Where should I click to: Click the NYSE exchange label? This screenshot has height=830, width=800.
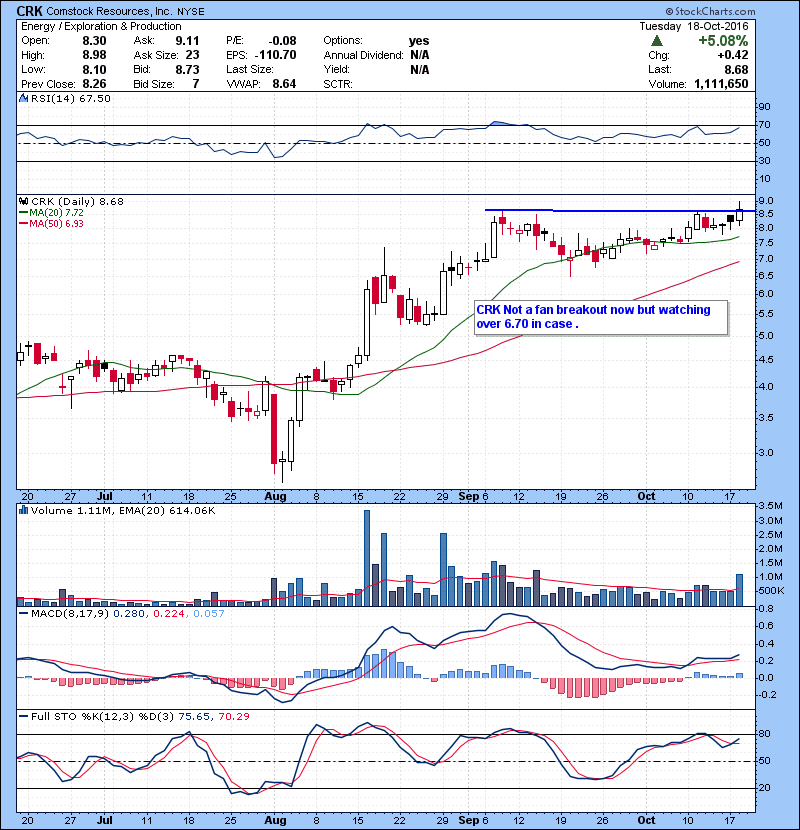191,12
